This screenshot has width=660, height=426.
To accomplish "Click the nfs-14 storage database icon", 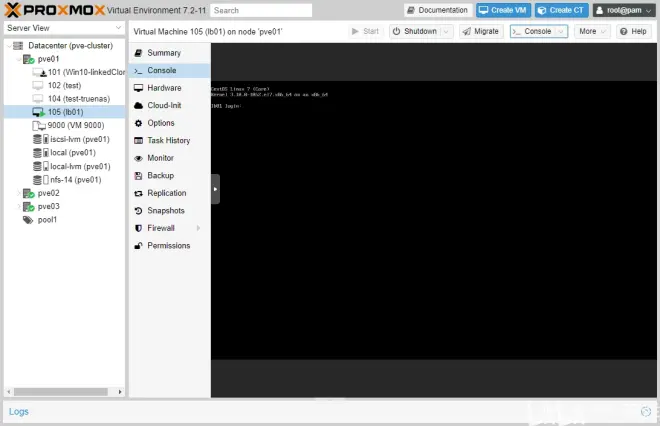I will pyautogui.click(x=37, y=180).
